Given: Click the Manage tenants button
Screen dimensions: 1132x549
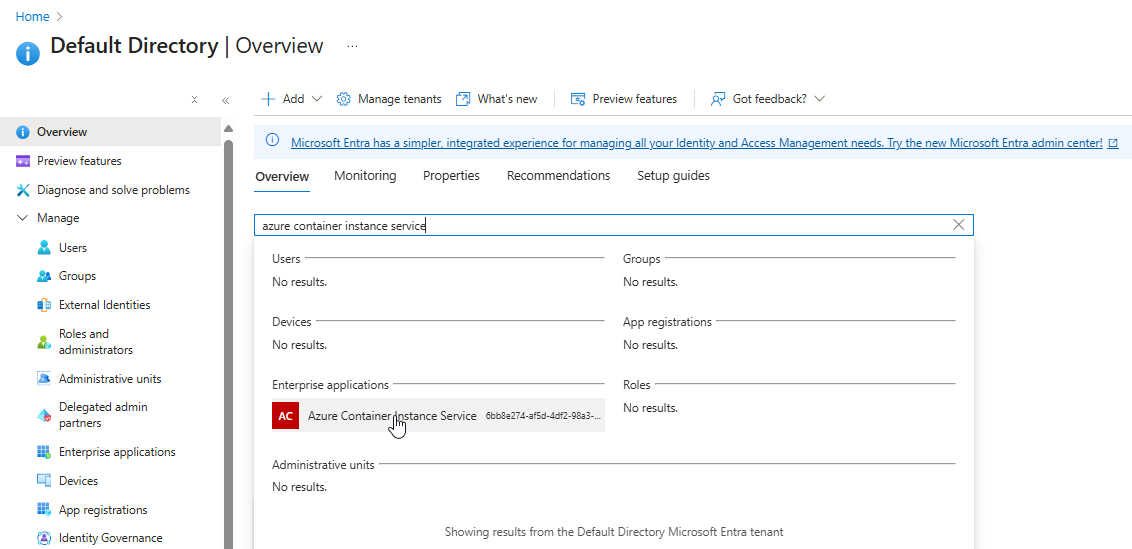Looking at the screenshot, I should pos(389,99).
